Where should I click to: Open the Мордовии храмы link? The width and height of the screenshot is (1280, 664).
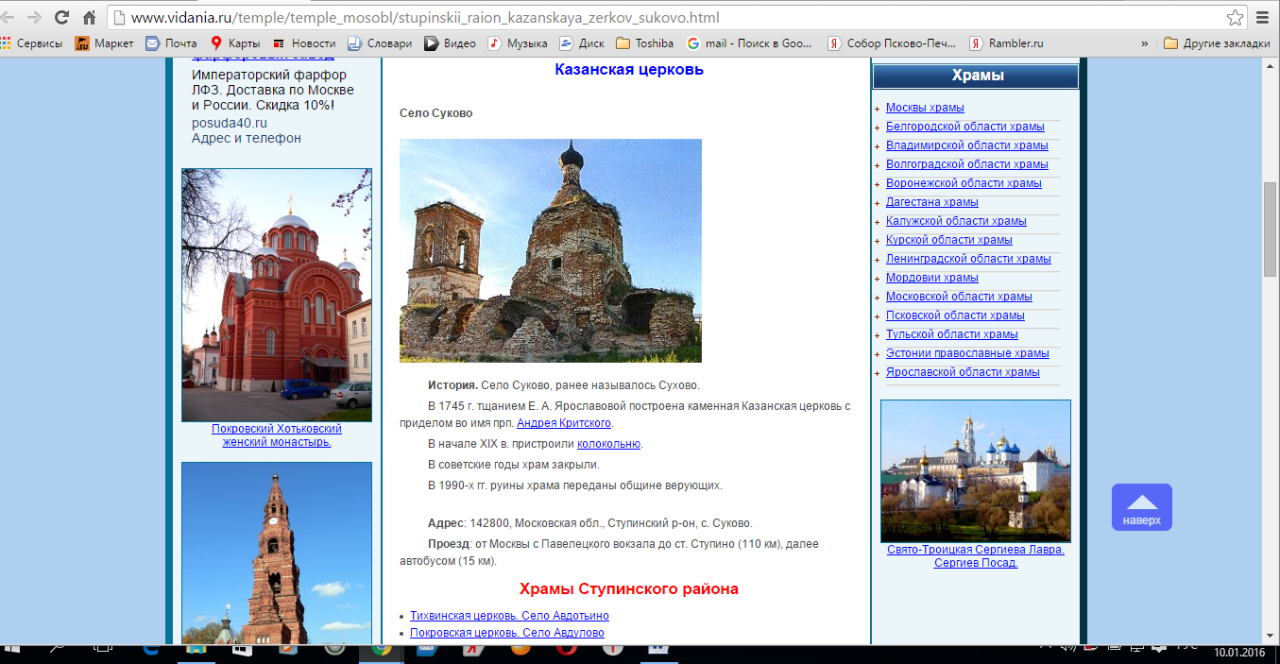click(932, 279)
